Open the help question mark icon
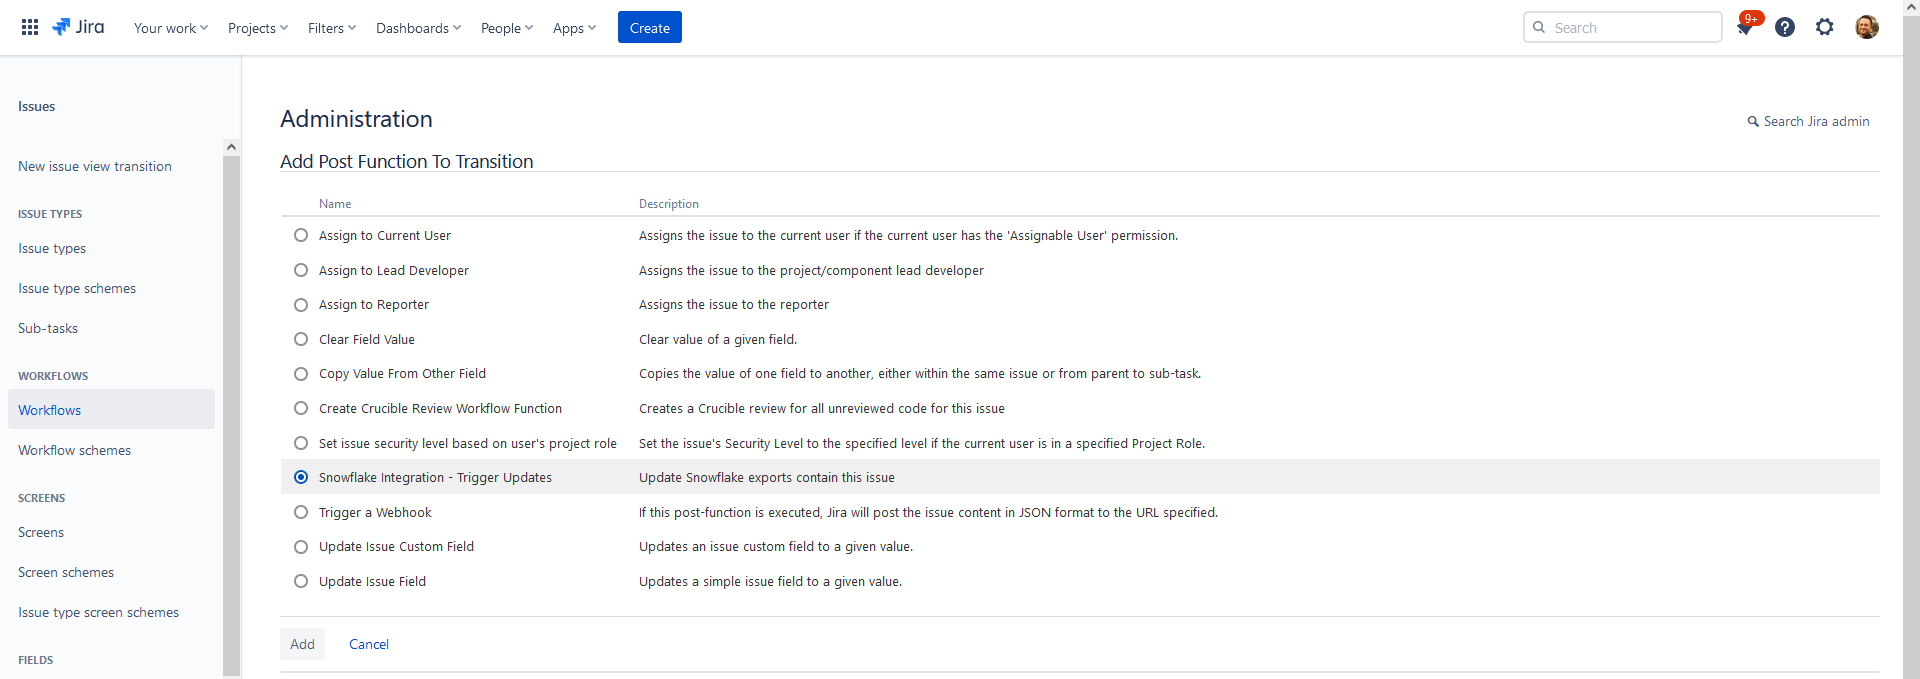This screenshot has width=1920, height=679. [1785, 27]
